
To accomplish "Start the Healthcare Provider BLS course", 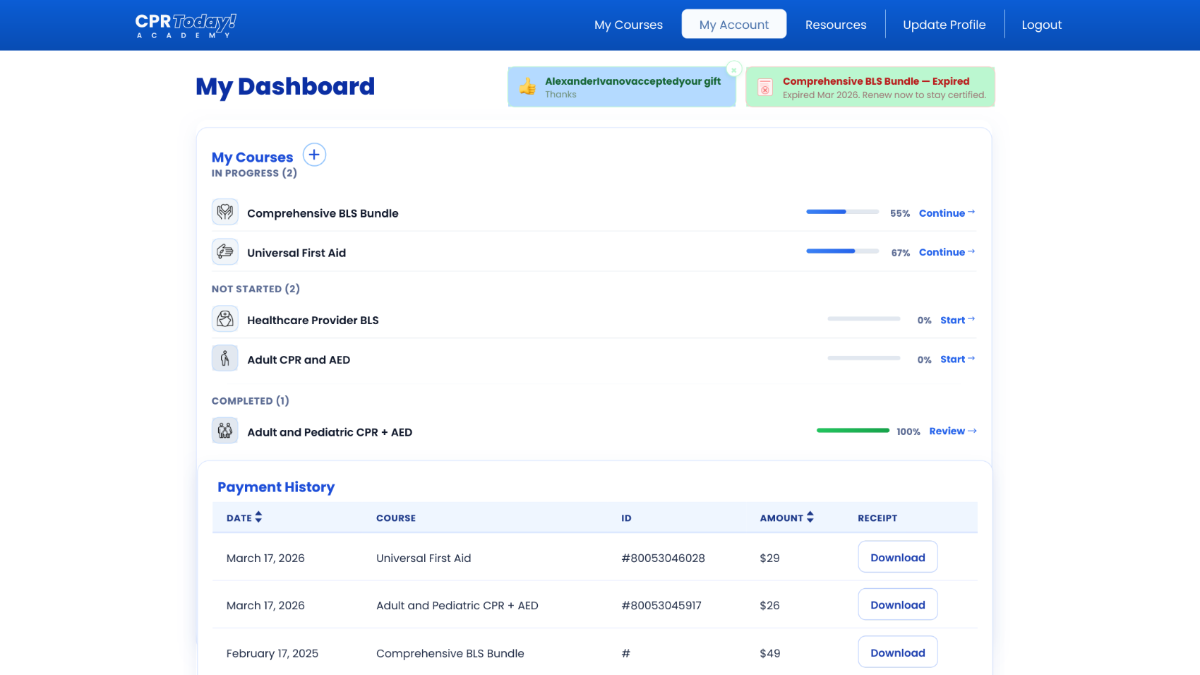I will click(x=954, y=319).
